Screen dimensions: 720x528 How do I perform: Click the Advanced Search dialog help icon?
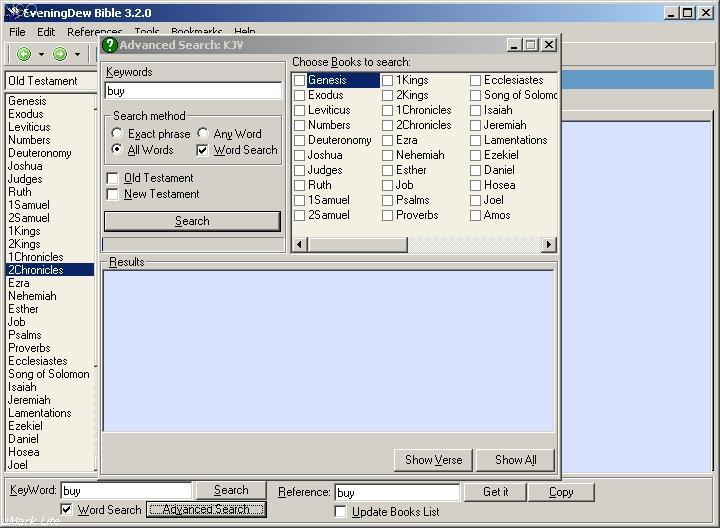pos(110,45)
